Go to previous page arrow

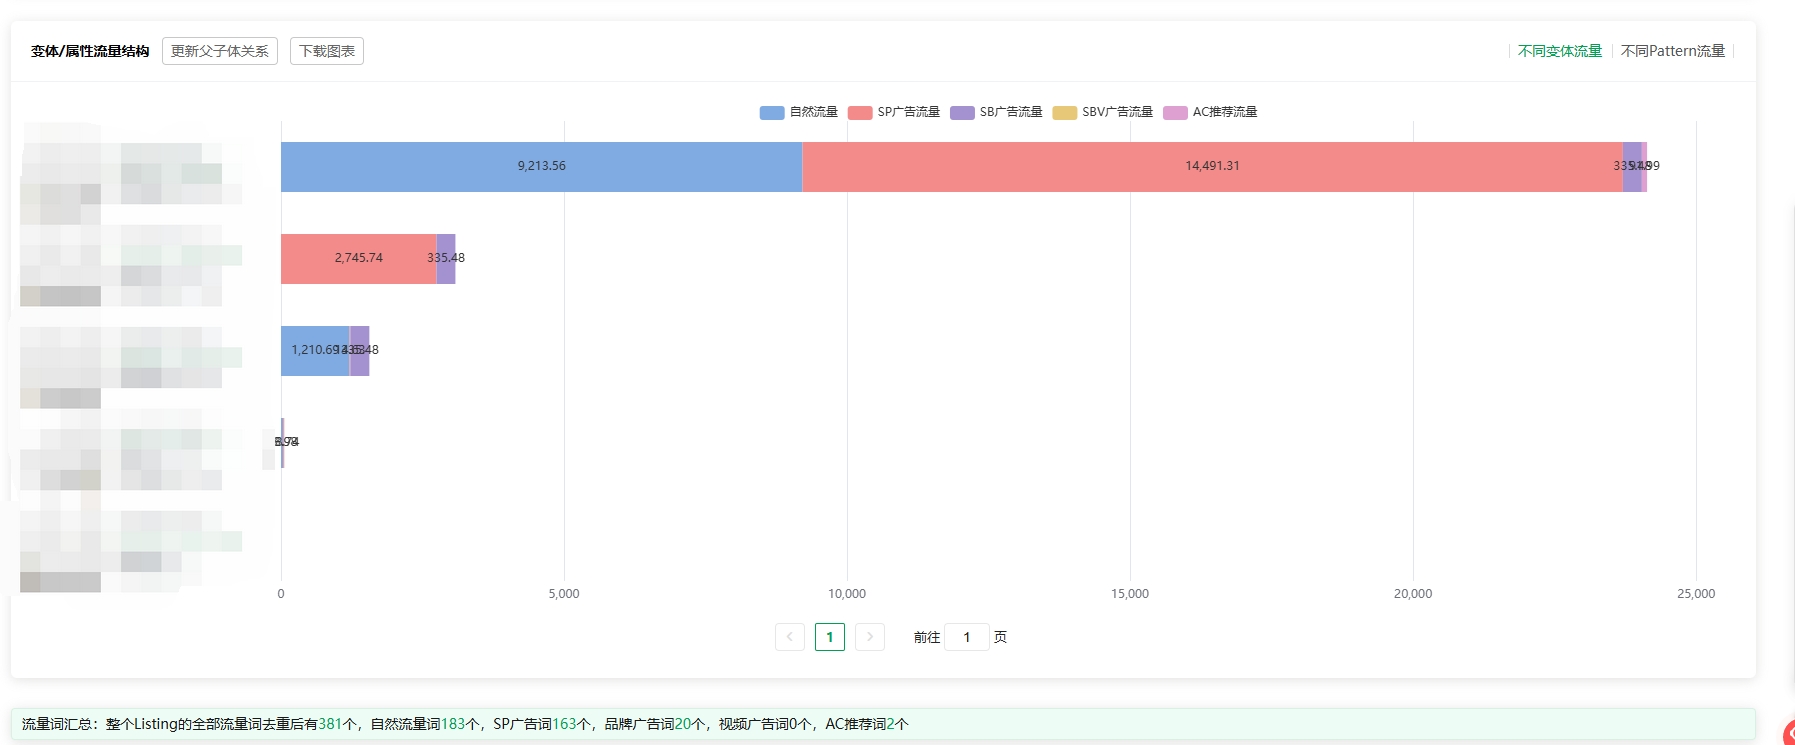790,637
